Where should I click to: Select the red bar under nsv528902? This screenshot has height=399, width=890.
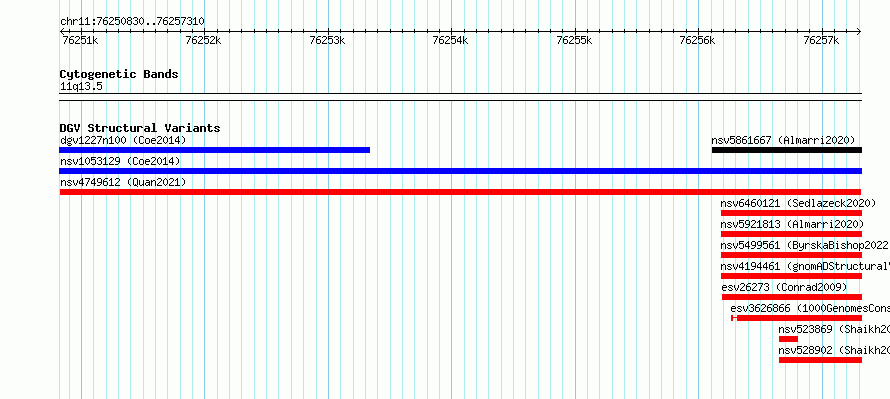click(820, 360)
